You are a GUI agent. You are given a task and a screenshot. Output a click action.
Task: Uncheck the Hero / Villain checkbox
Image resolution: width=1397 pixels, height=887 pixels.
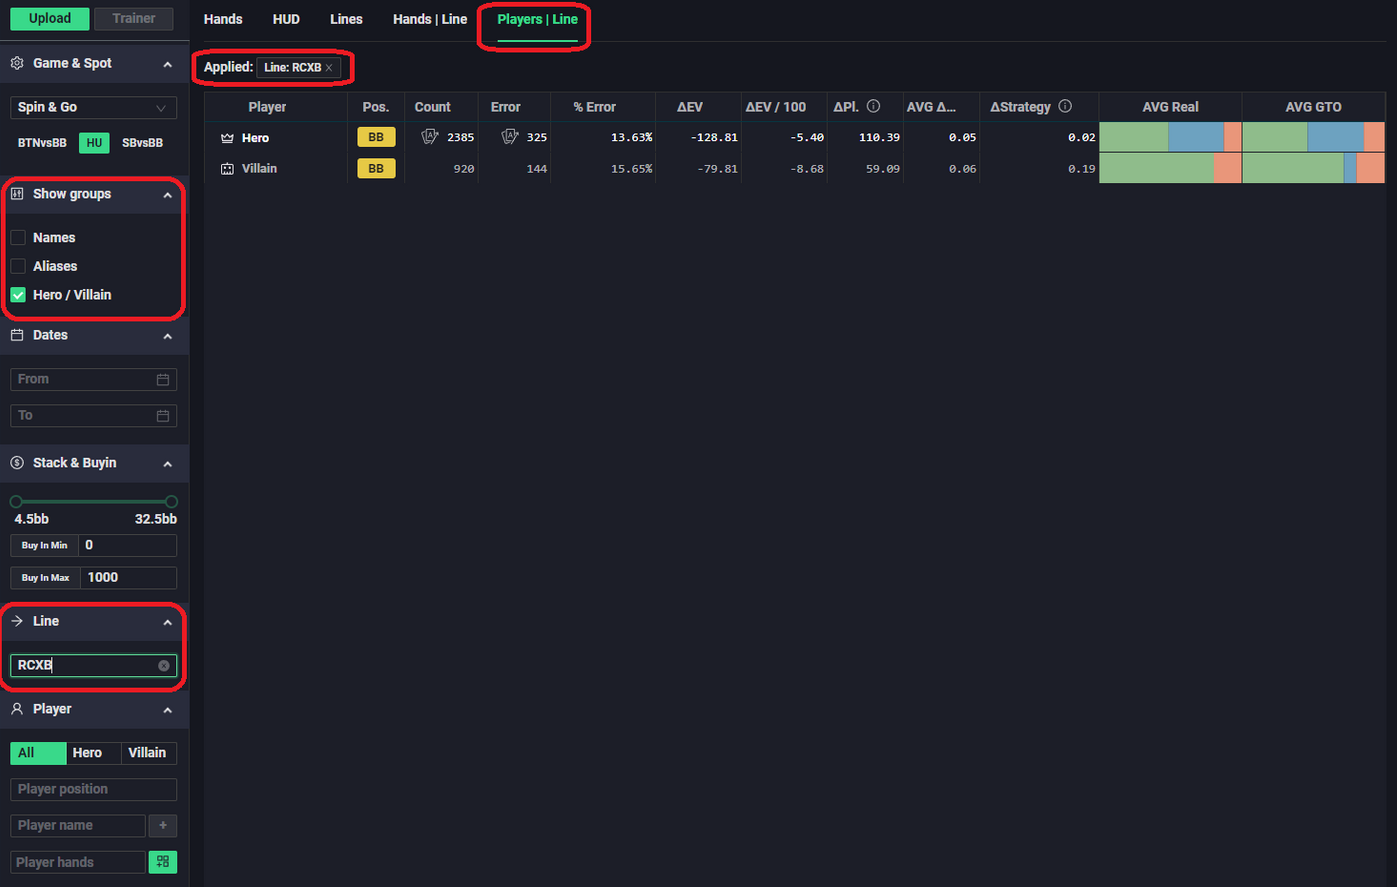click(18, 295)
